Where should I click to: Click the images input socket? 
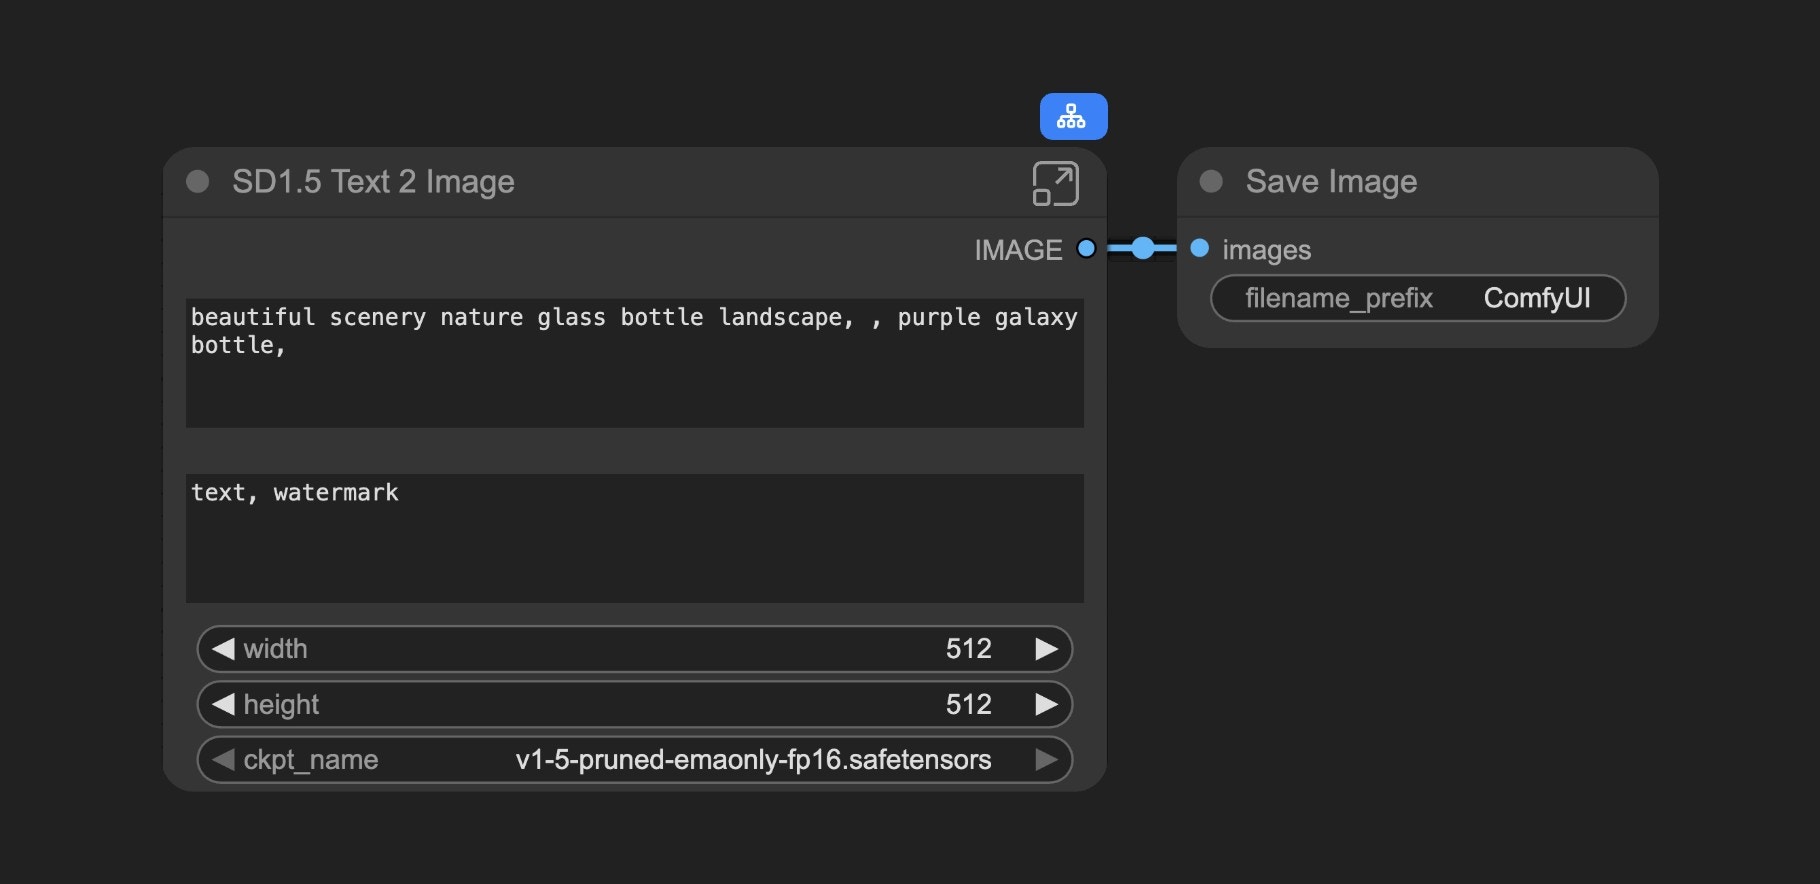click(1200, 249)
